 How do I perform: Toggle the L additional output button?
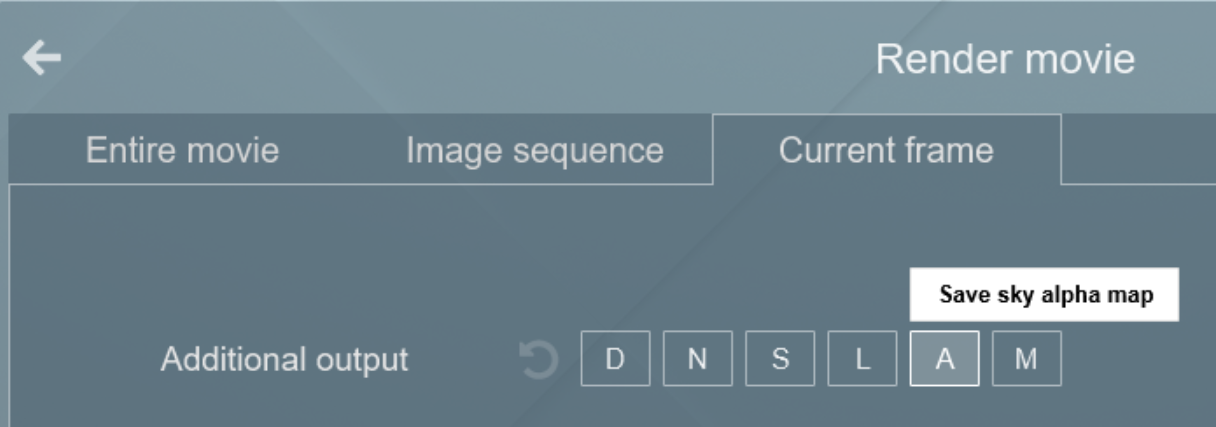861,359
